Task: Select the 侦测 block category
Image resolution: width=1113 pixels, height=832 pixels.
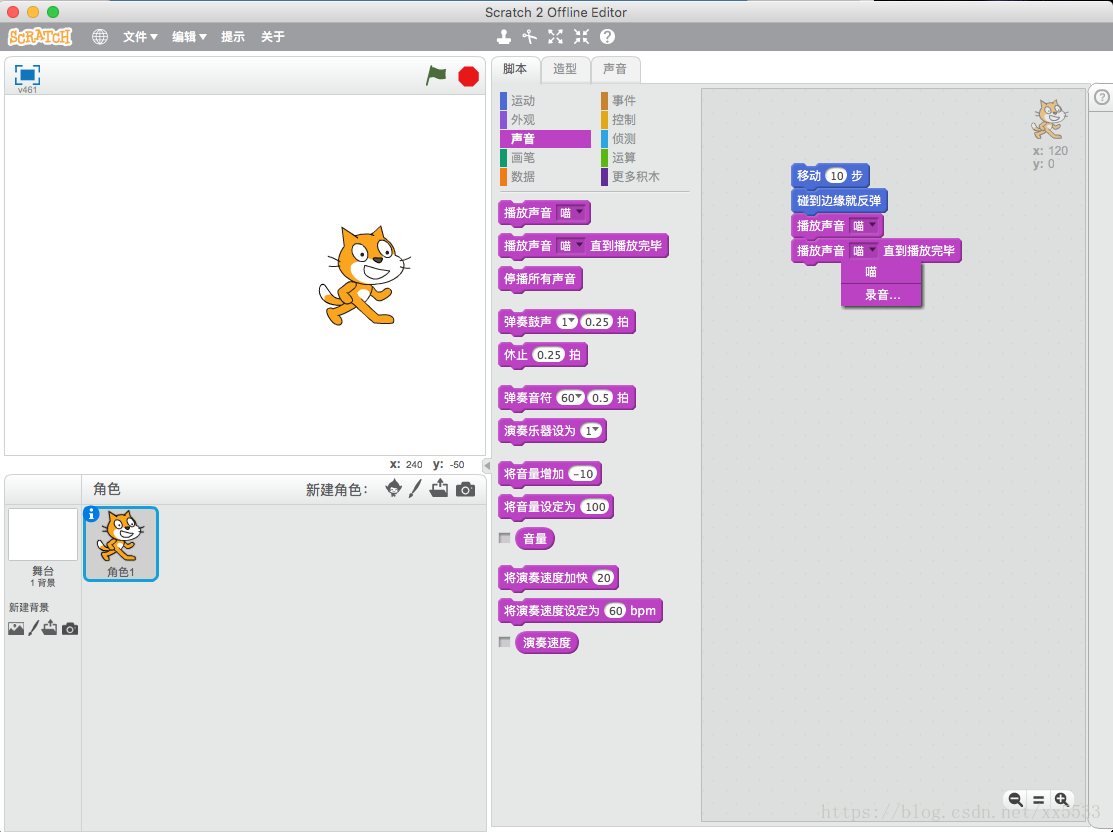Action: pos(645,139)
